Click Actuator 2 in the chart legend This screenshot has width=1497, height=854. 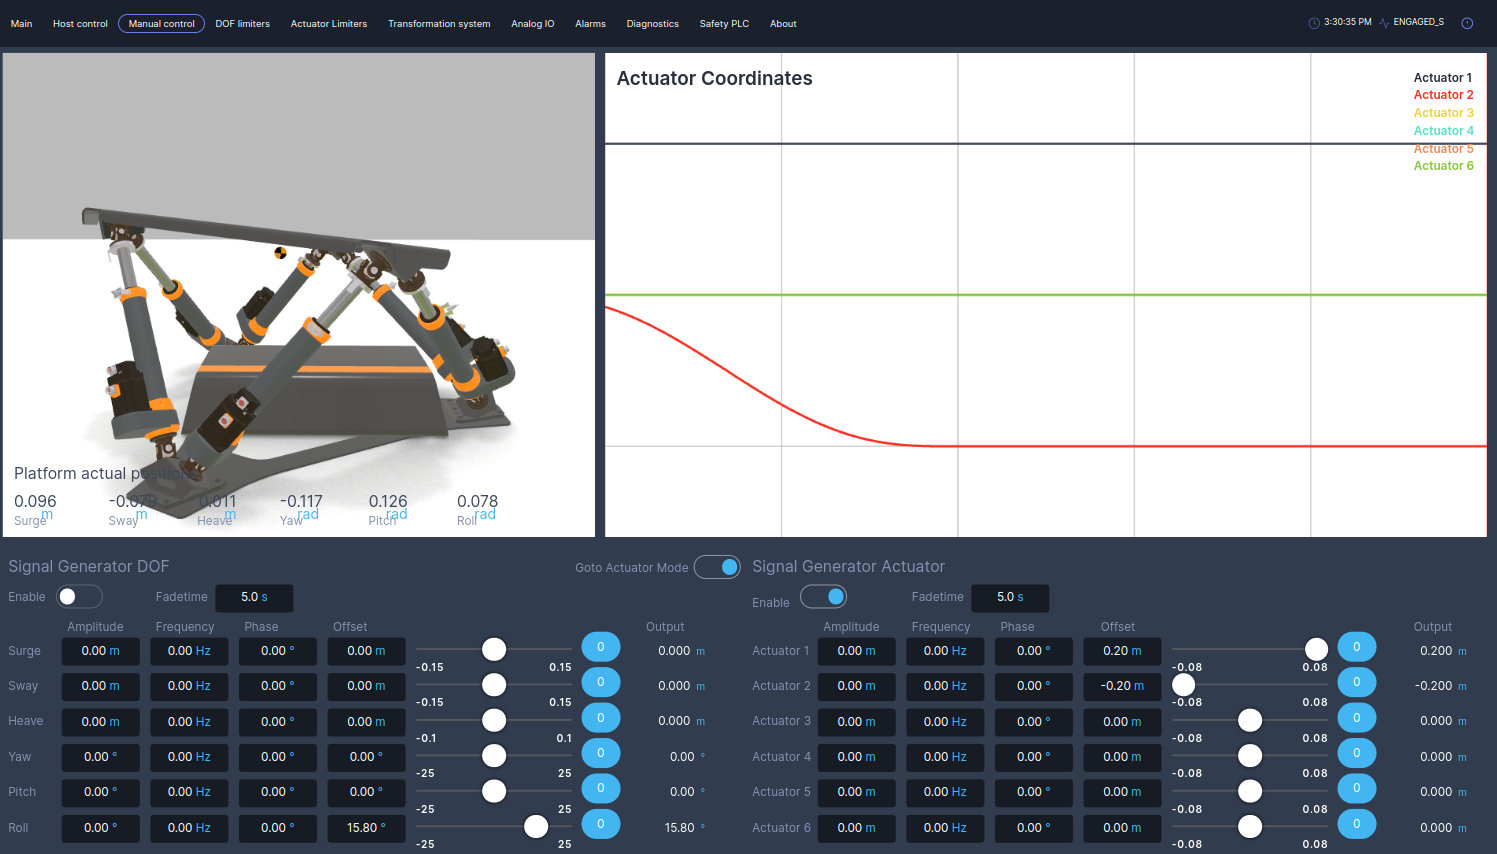(1442, 95)
